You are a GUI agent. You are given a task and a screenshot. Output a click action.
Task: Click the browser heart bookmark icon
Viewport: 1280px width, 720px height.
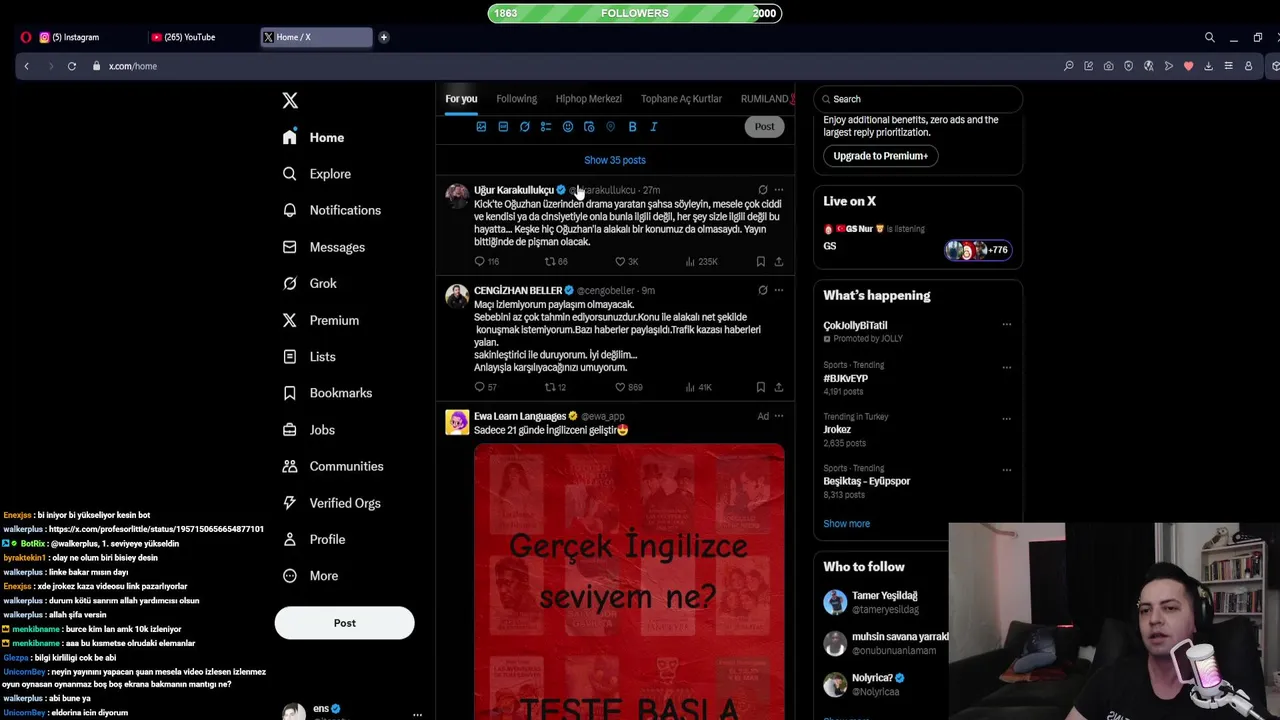click(1188, 66)
